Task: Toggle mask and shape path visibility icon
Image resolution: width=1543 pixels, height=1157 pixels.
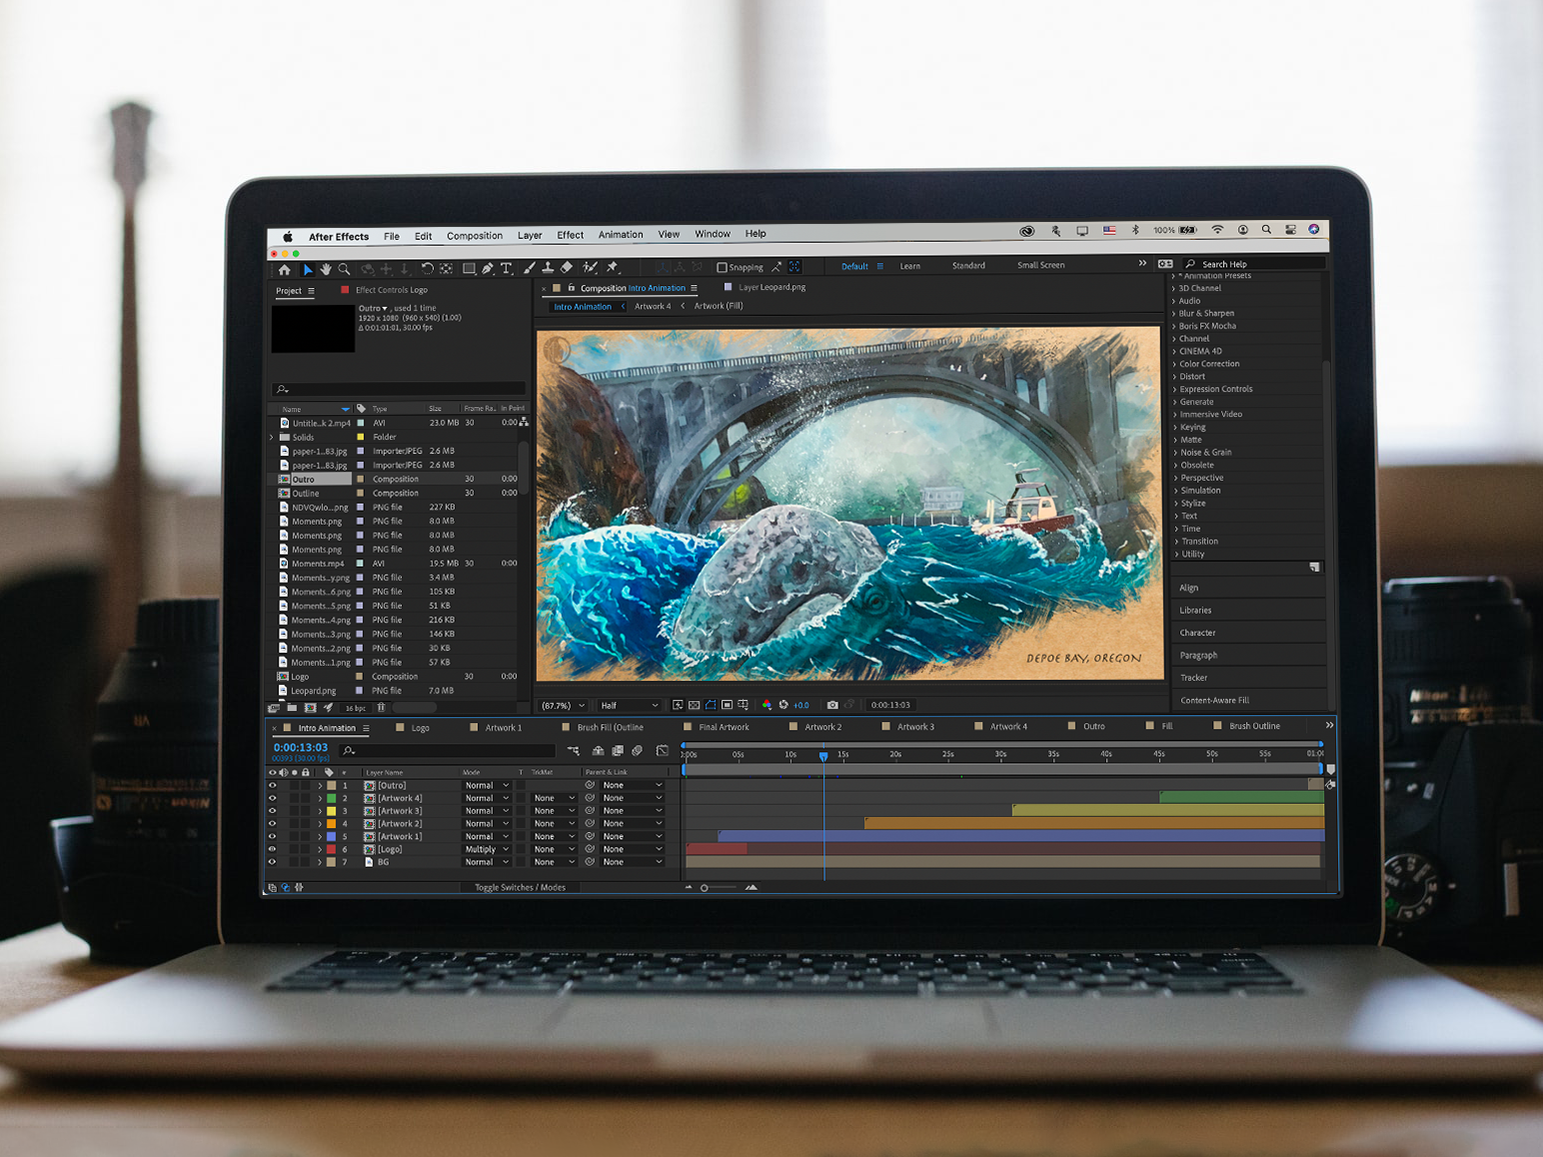Action: [x=710, y=705]
